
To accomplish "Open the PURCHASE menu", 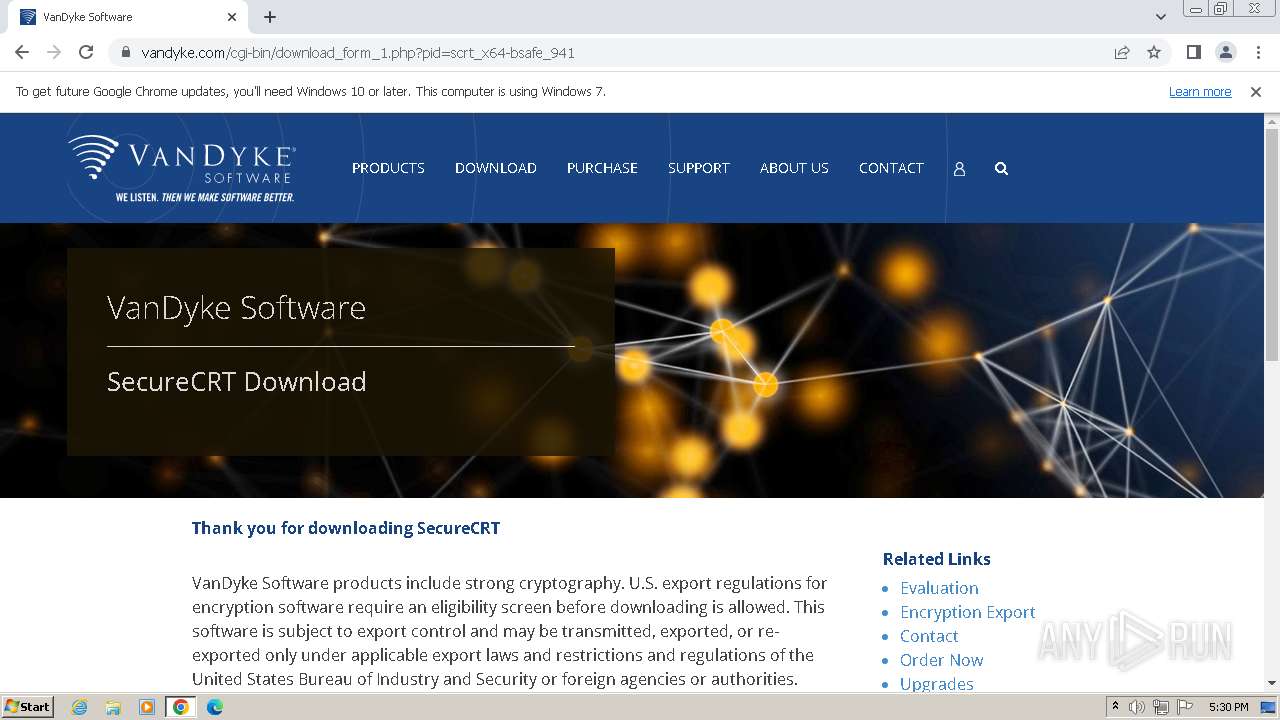I will click(602, 168).
